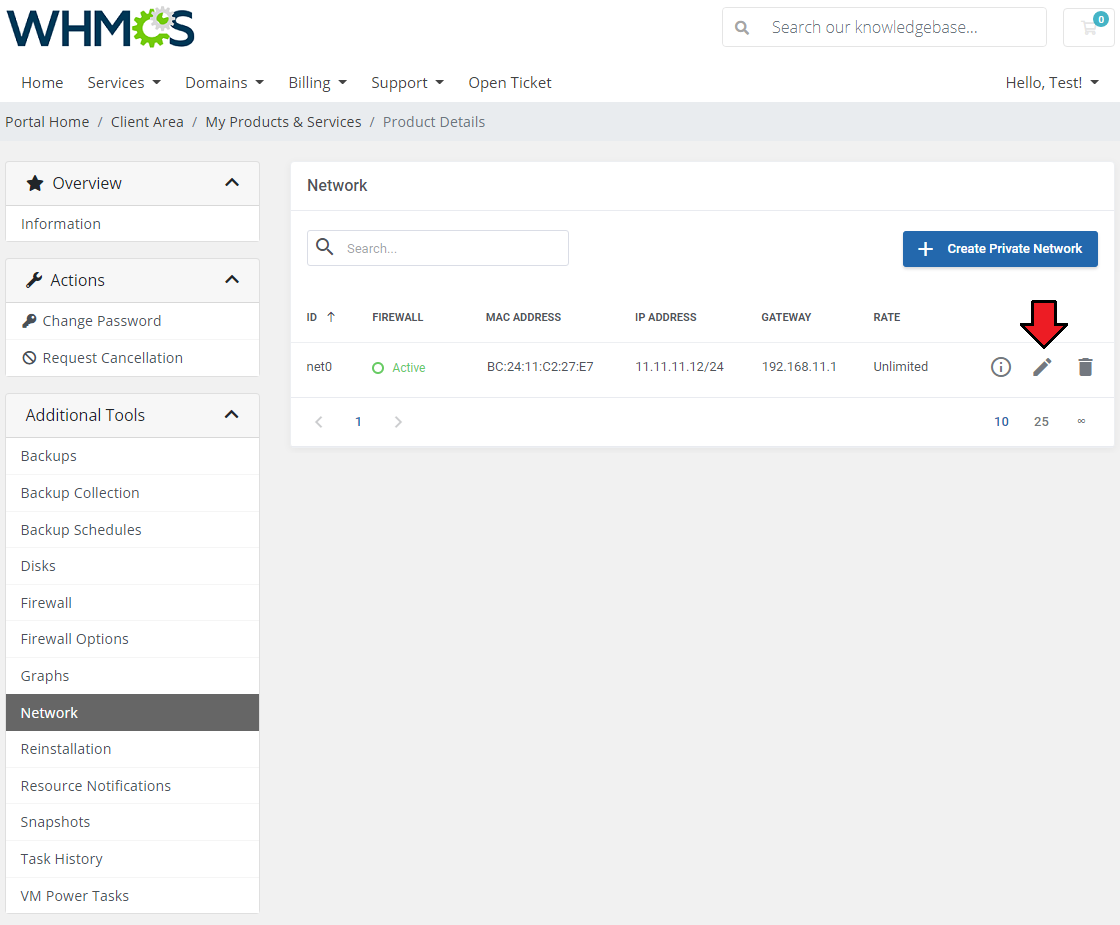Edit the net0 network with pencil icon
1120x925 pixels.
(1042, 367)
